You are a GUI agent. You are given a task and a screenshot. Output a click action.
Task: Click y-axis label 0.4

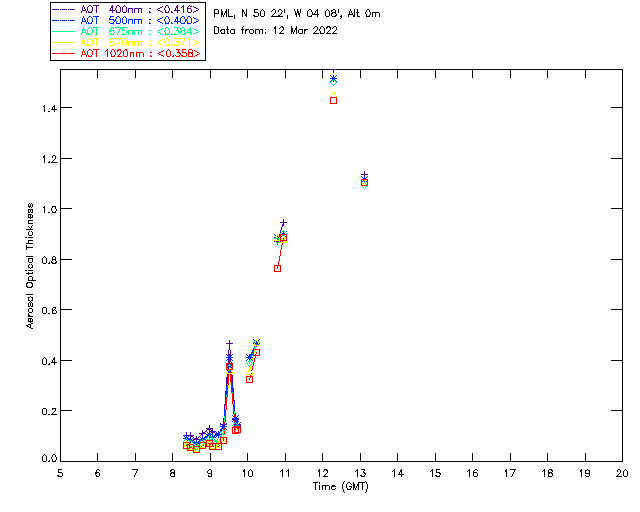point(49,361)
